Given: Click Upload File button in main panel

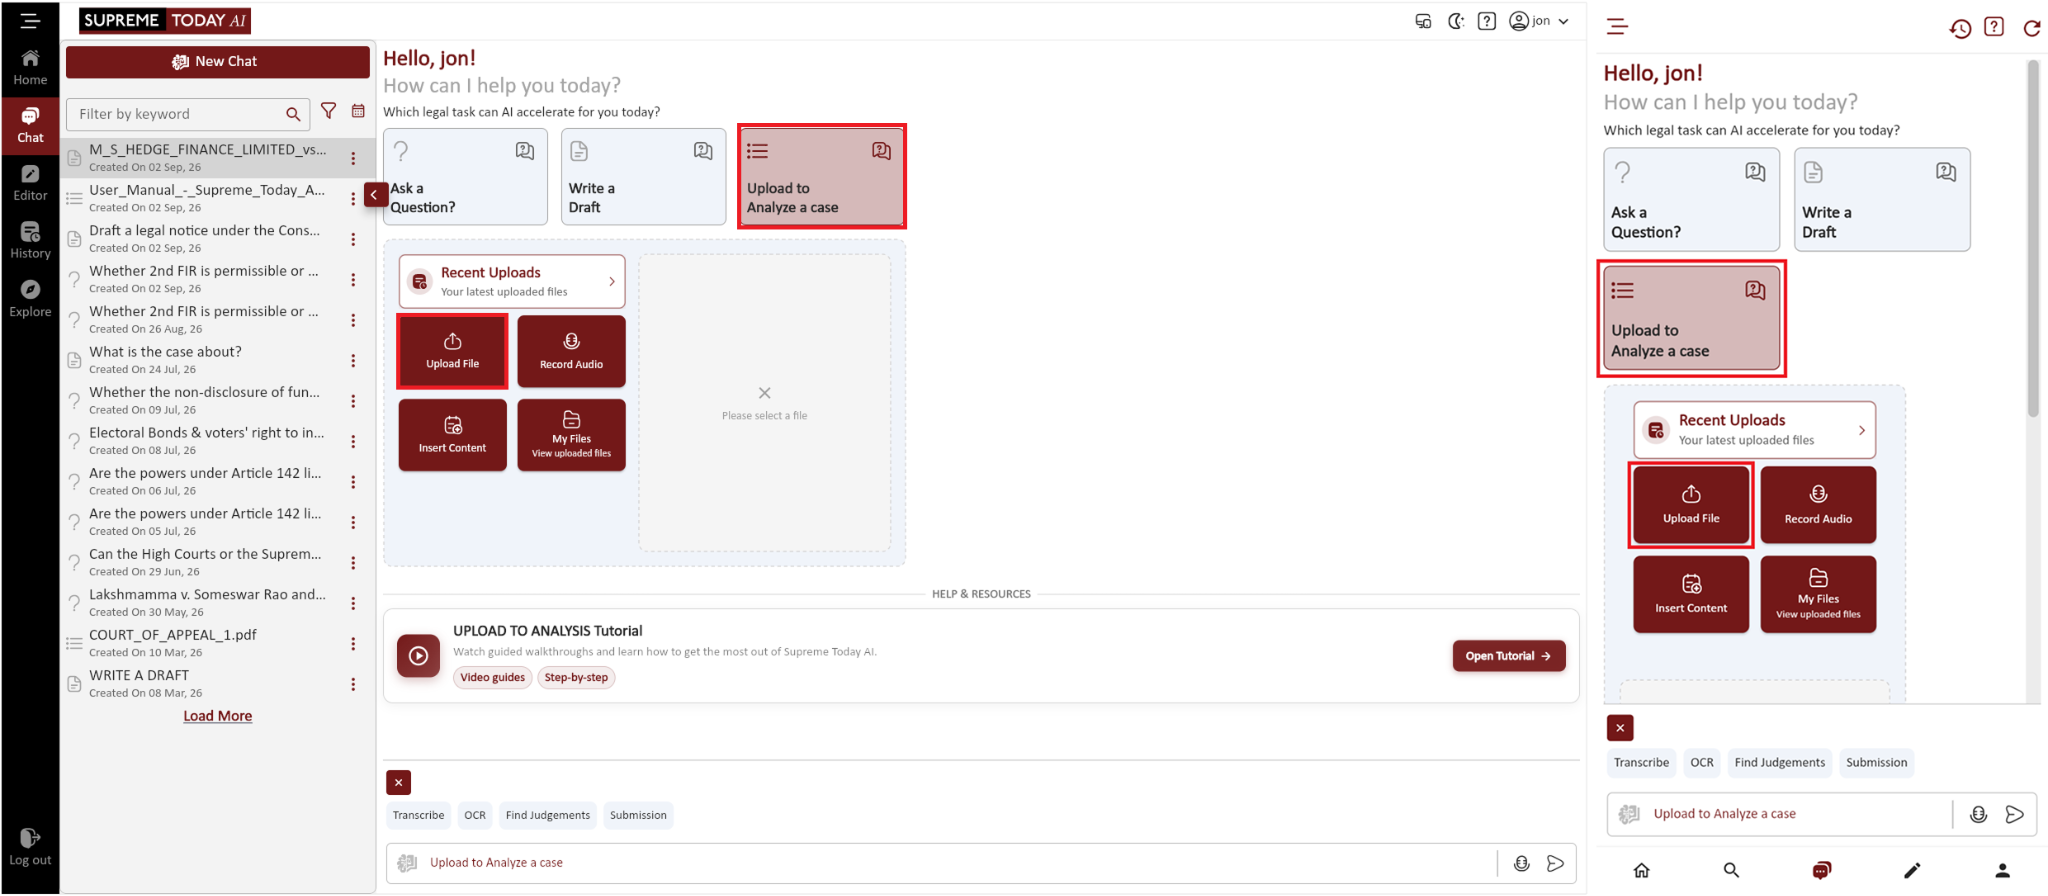Looking at the screenshot, I should (452, 351).
